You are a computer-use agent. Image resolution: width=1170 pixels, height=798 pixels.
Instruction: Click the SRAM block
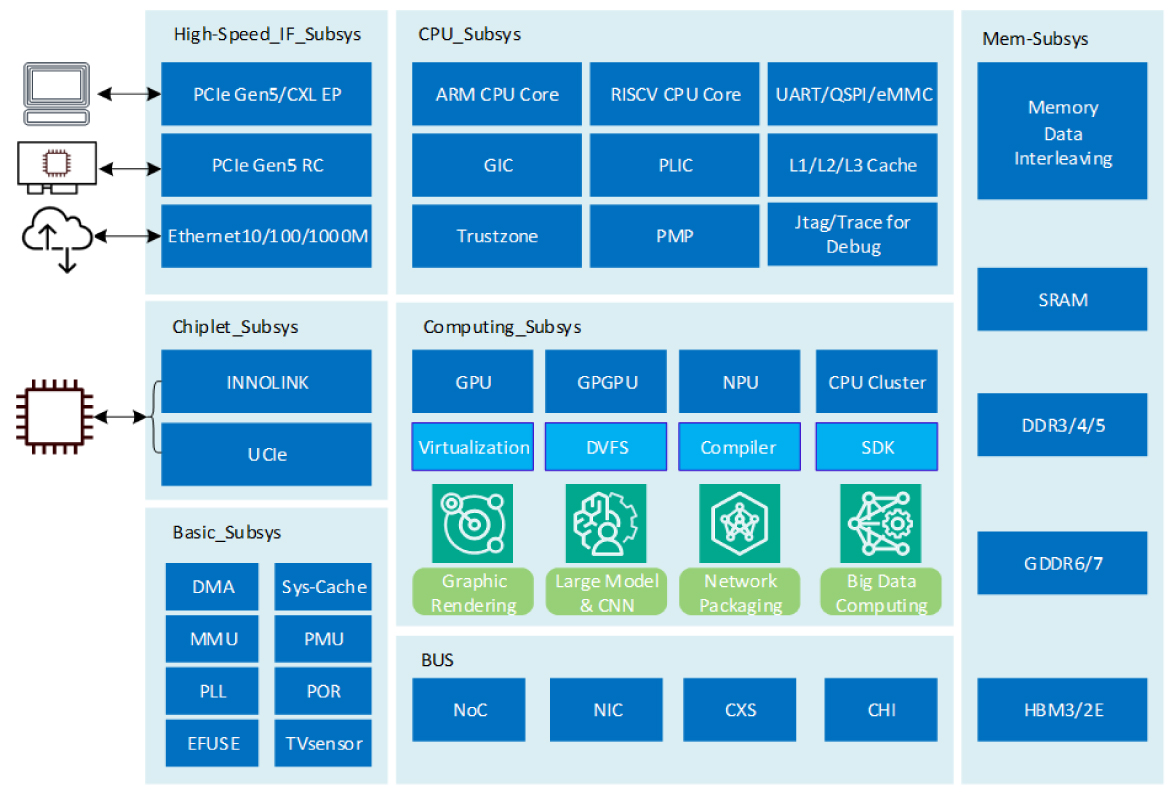[1063, 299]
